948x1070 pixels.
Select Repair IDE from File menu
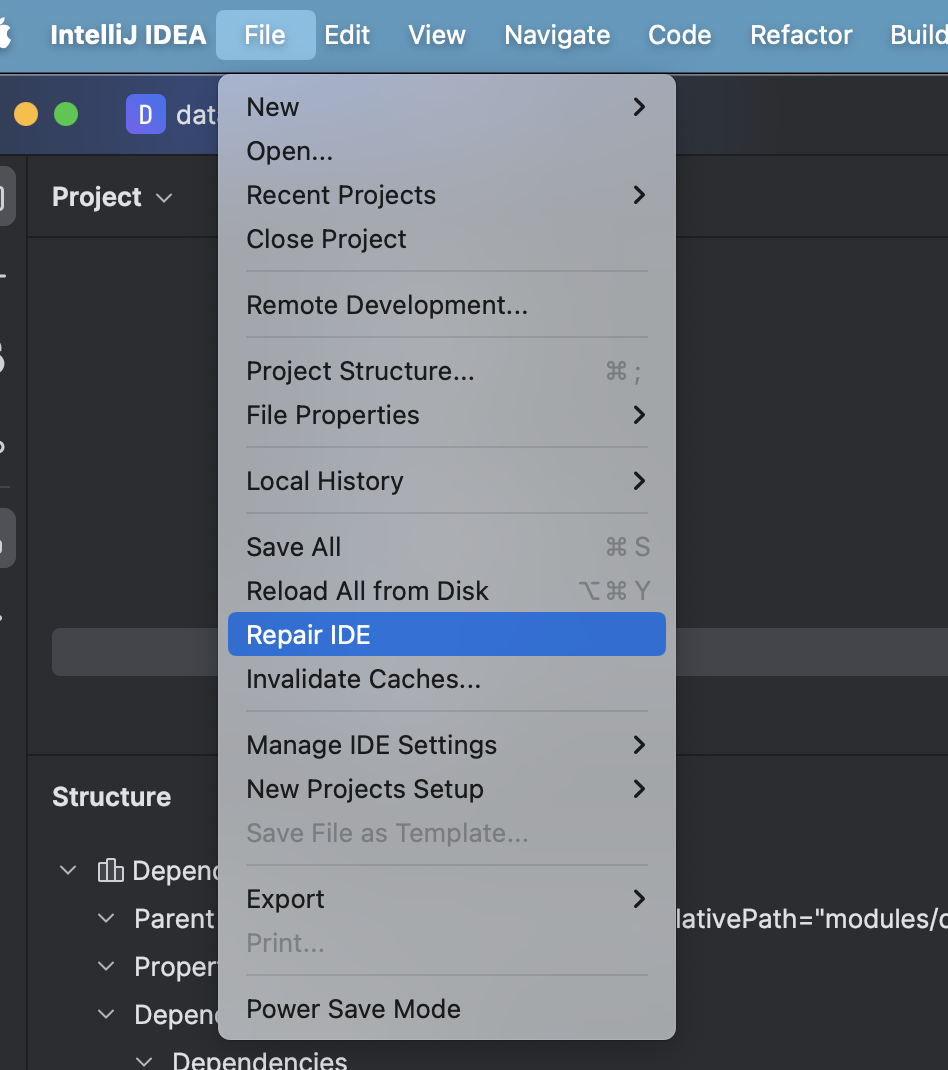coord(308,635)
